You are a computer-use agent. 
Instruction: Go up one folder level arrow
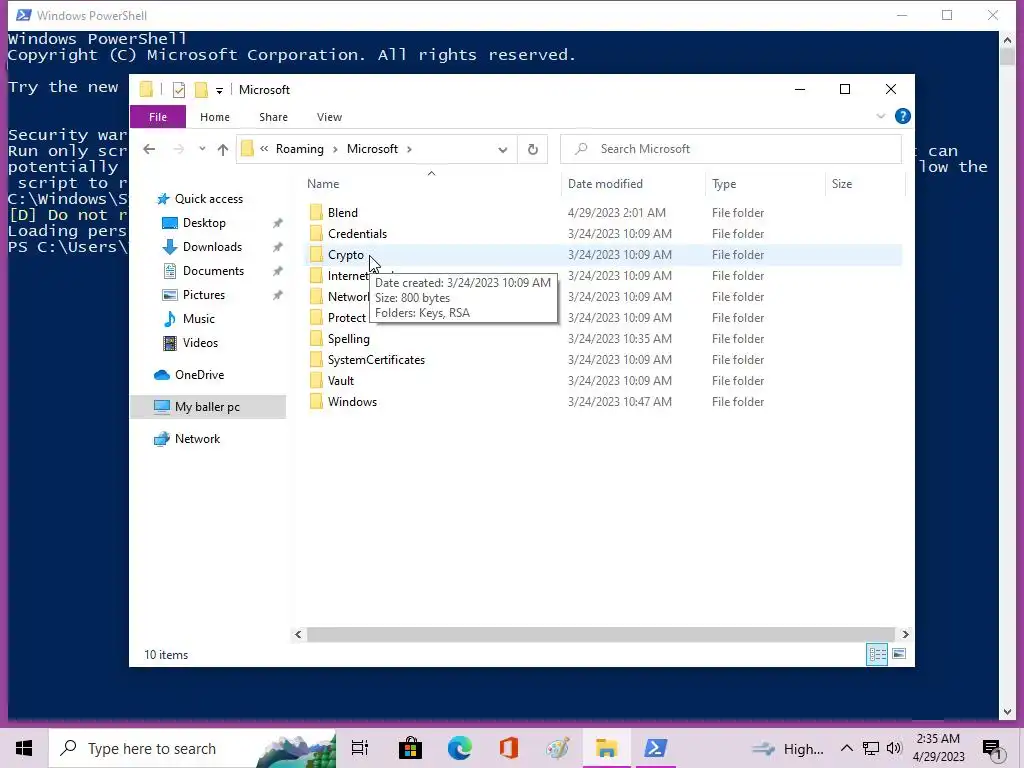pyautogui.click(x=223, y=150)
